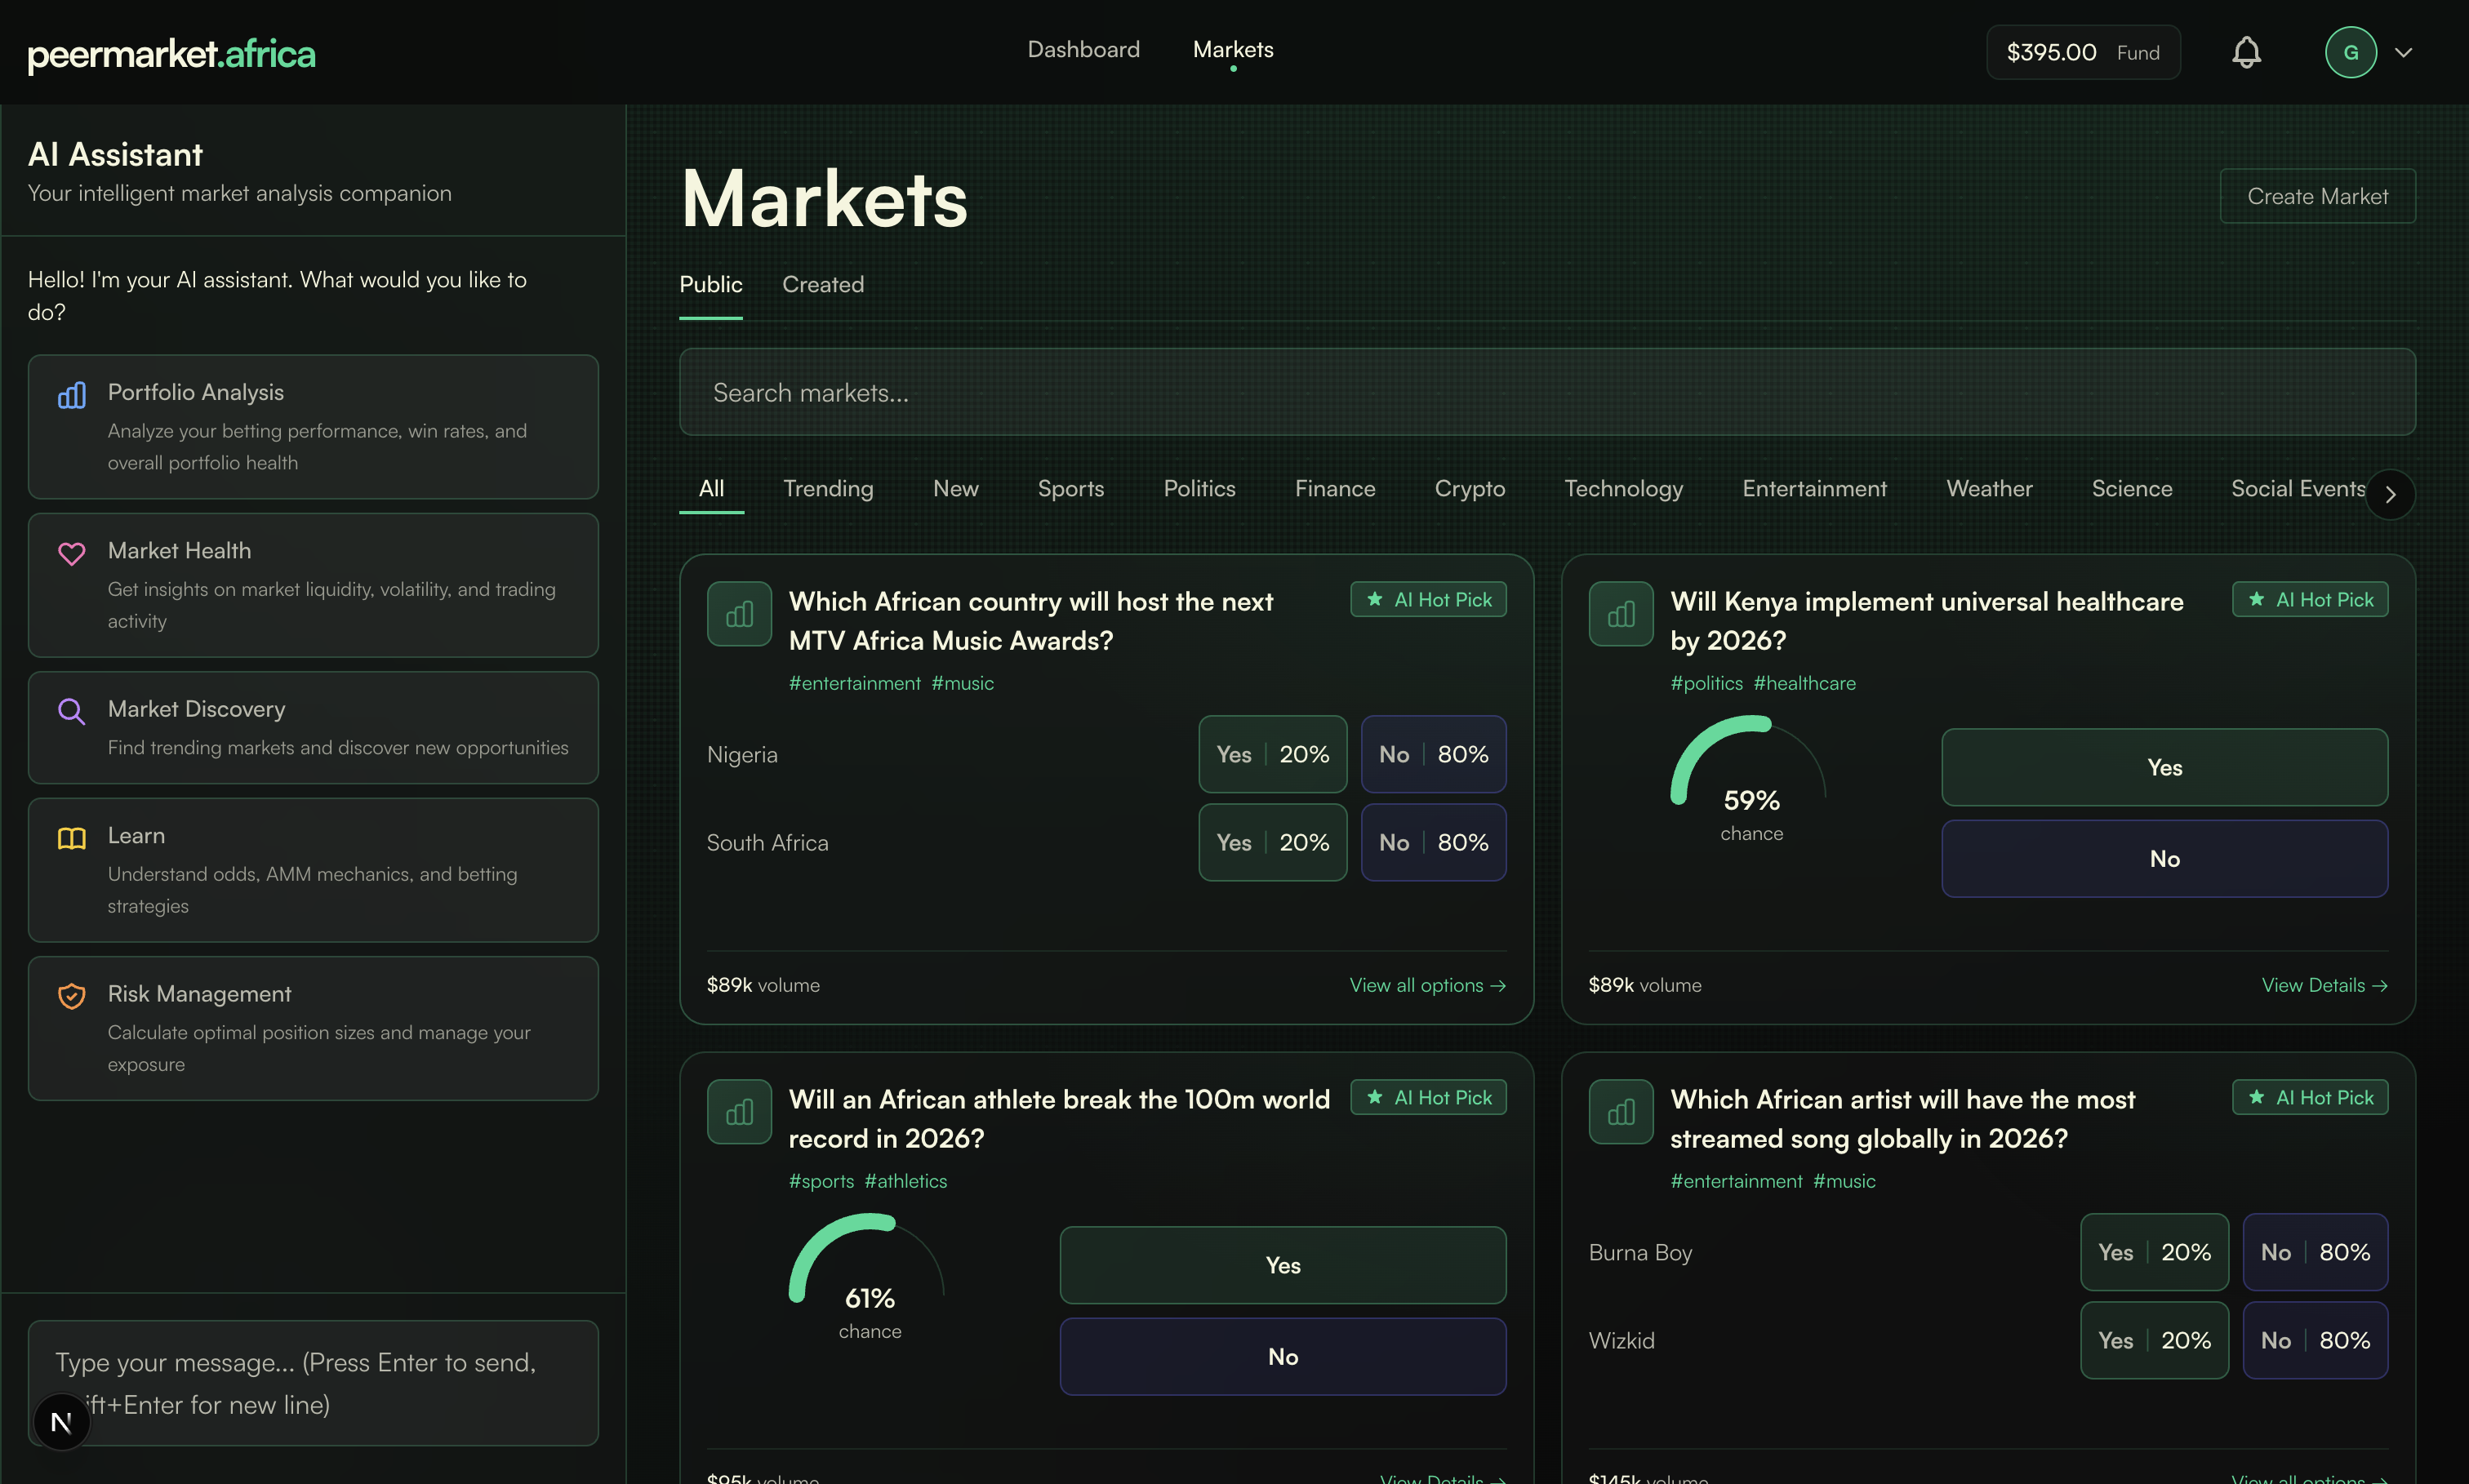Open the G profile avatar menu
Screen dimensions: 2469x1484
(x=2352, y=52)
